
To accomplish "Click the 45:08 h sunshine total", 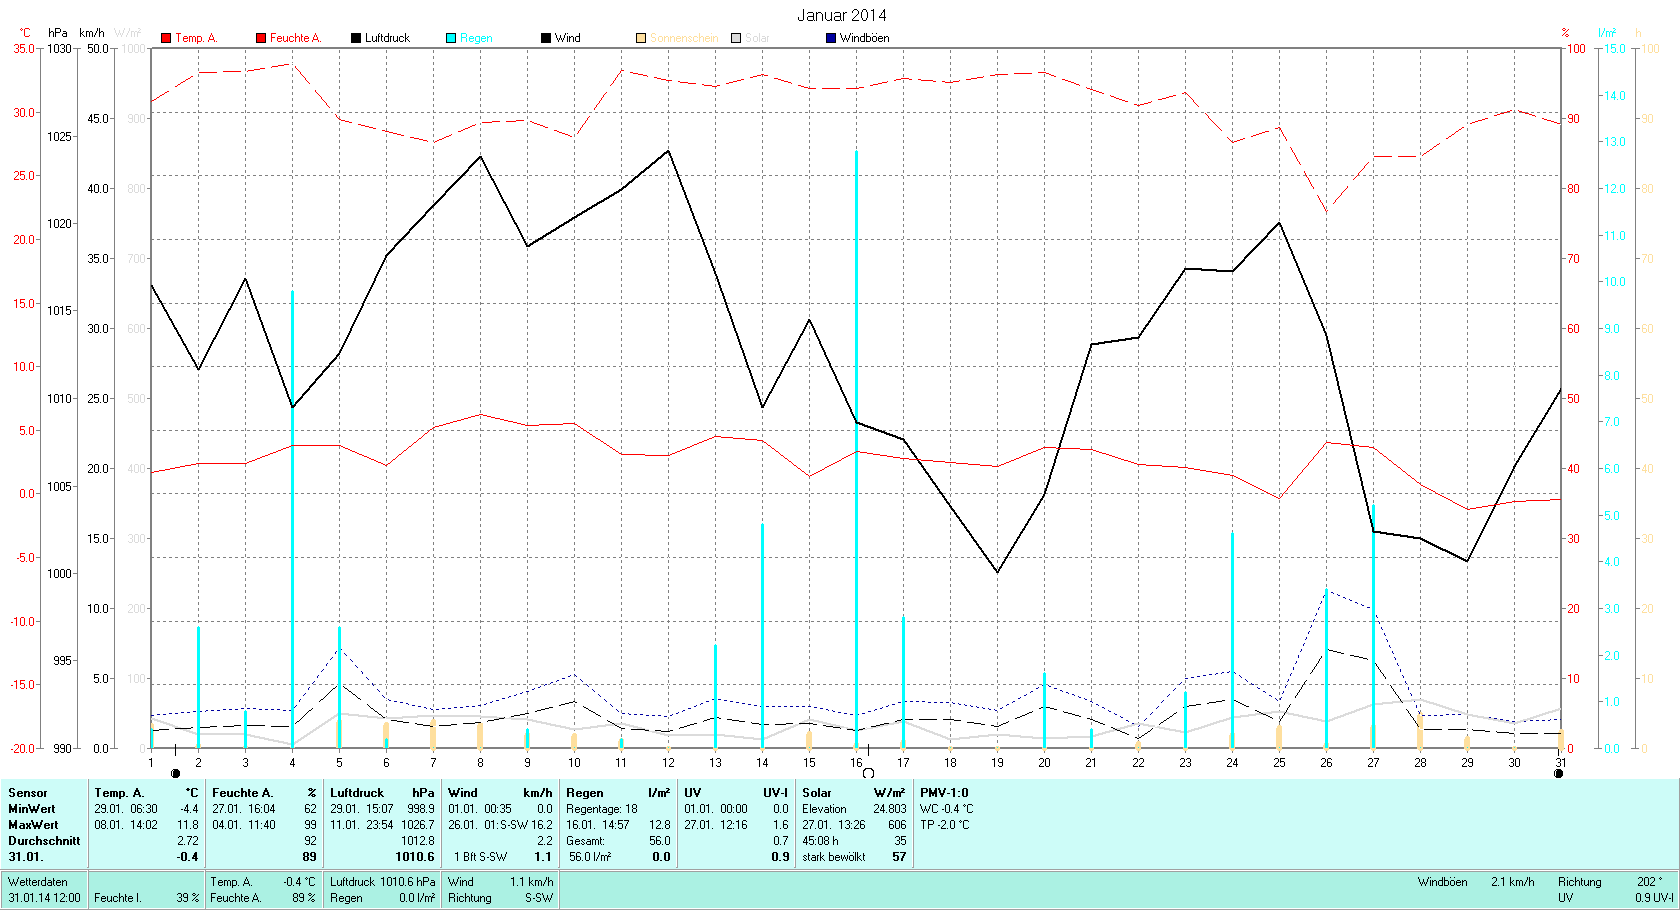I will coord(820,841).
